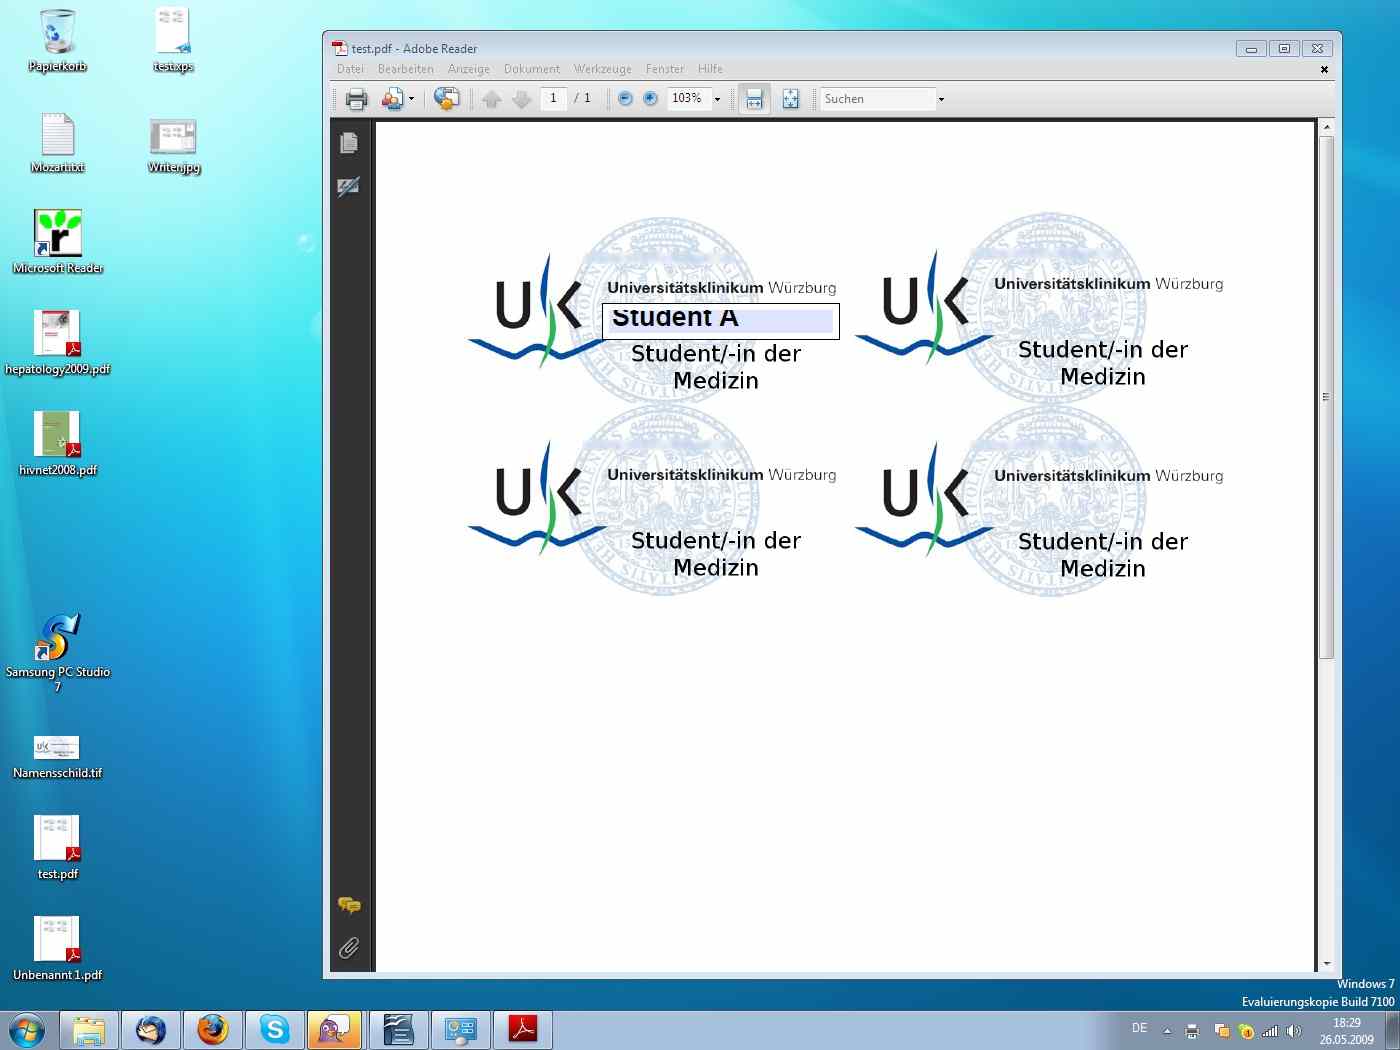The height and width of the screenshot is (1050, 1400).
Task: Open the Datei menu
Action: click(350, 69)
